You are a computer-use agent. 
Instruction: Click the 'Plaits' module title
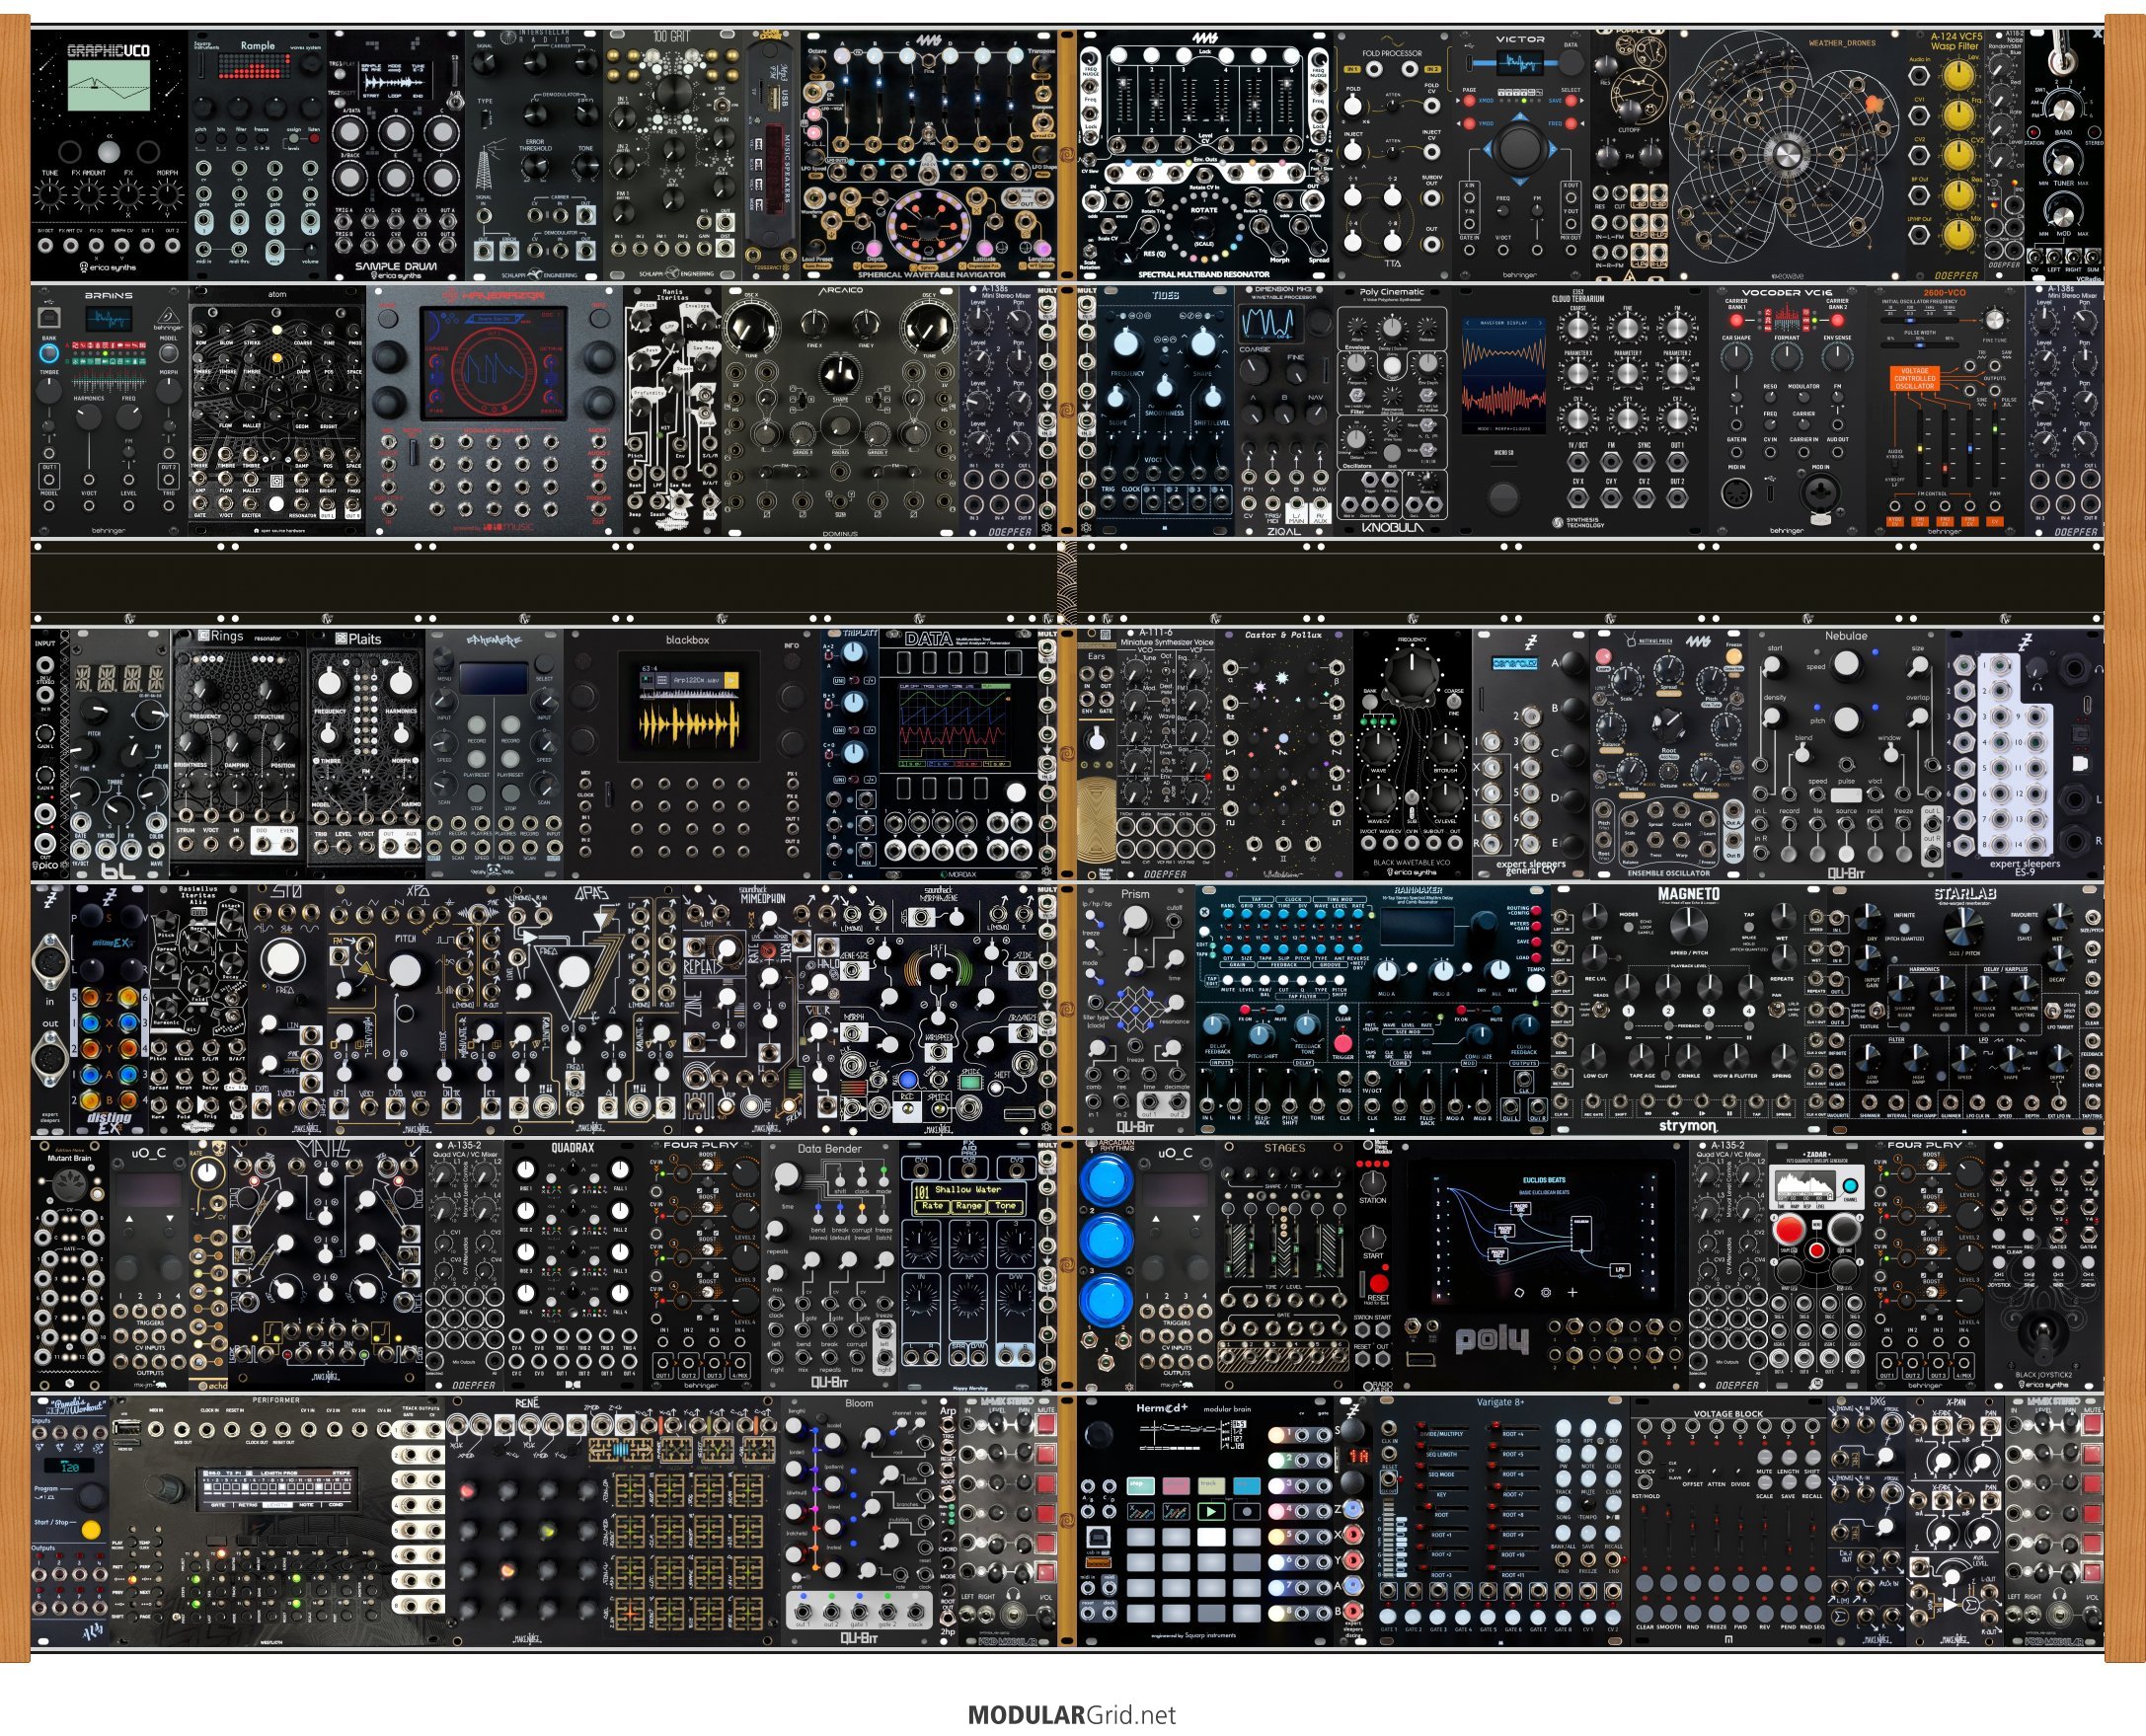[x=365, y=638]
